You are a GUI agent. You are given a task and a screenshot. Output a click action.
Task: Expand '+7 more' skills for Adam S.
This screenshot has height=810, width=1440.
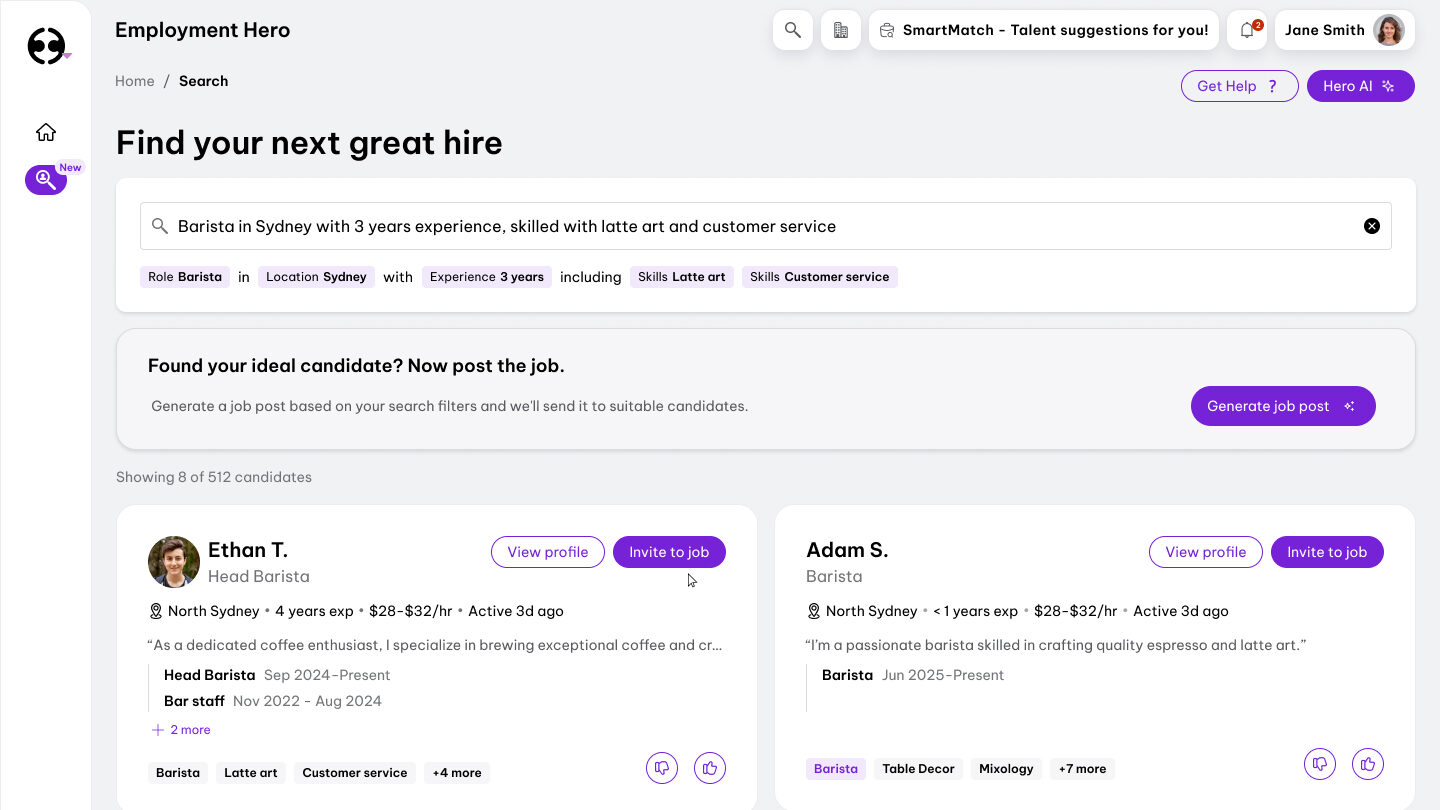point(1082,769)
